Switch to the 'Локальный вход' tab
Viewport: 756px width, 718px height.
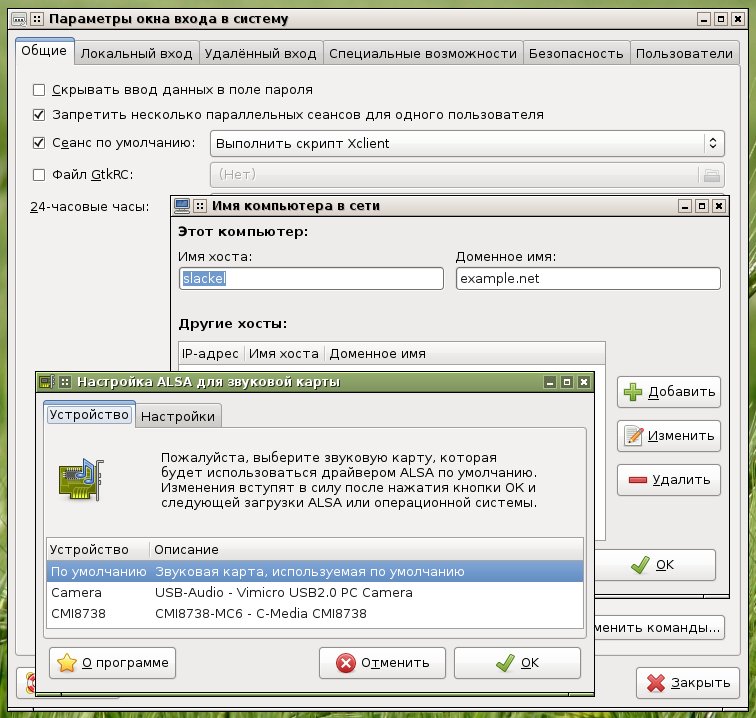pyautogui.click(x=136, y=54)
